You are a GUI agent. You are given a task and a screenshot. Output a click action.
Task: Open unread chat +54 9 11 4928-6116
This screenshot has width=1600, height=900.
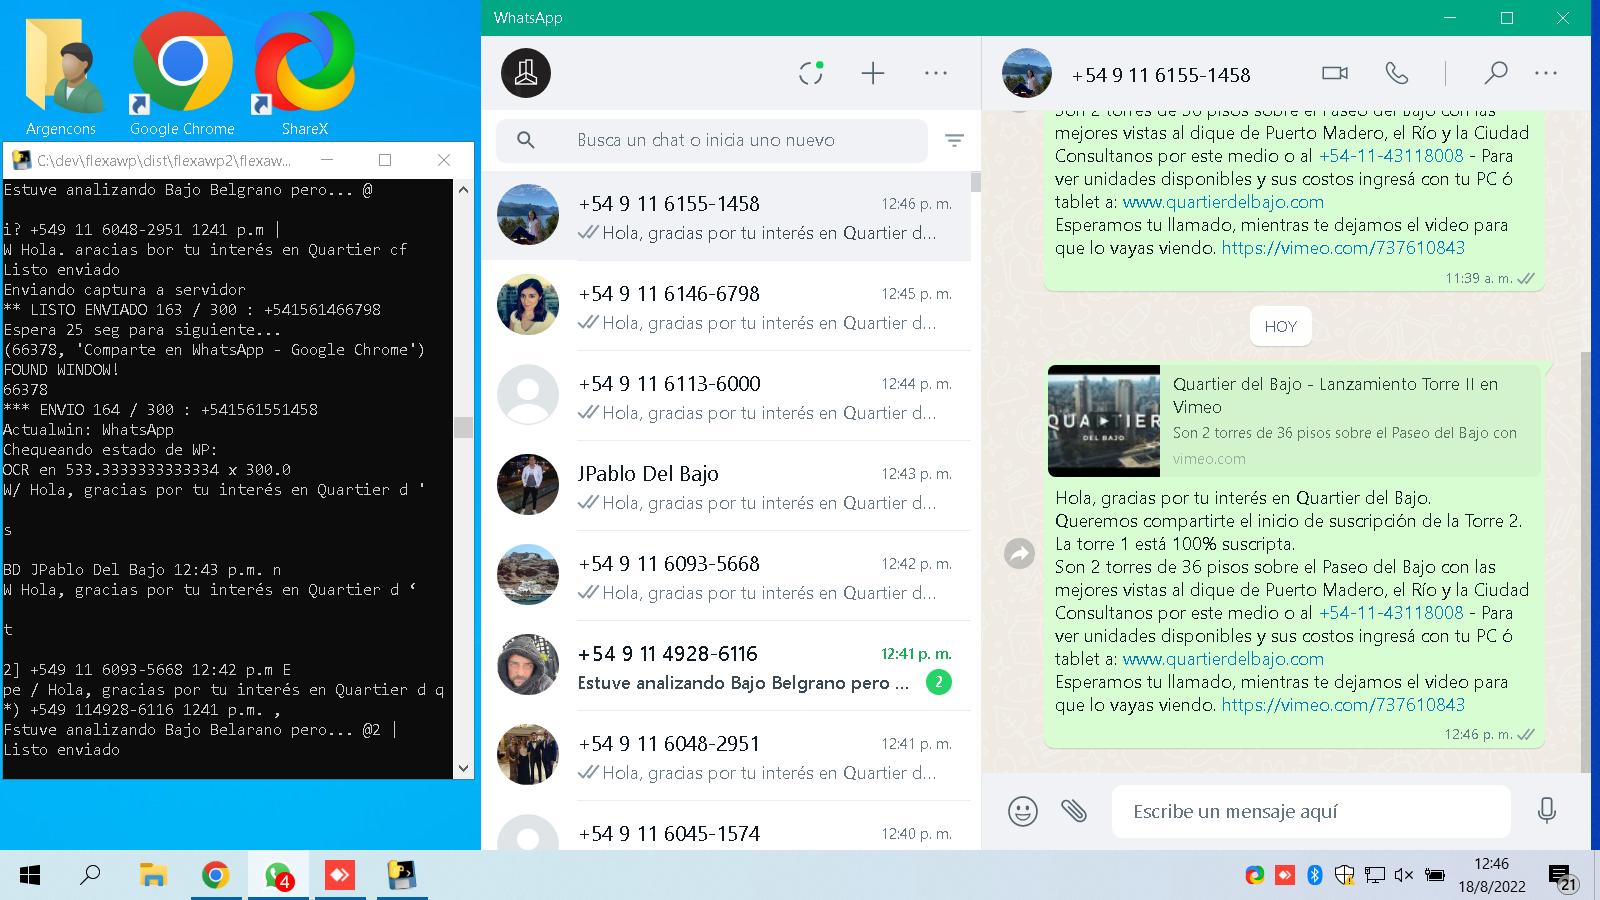click(x=726, y=666)
